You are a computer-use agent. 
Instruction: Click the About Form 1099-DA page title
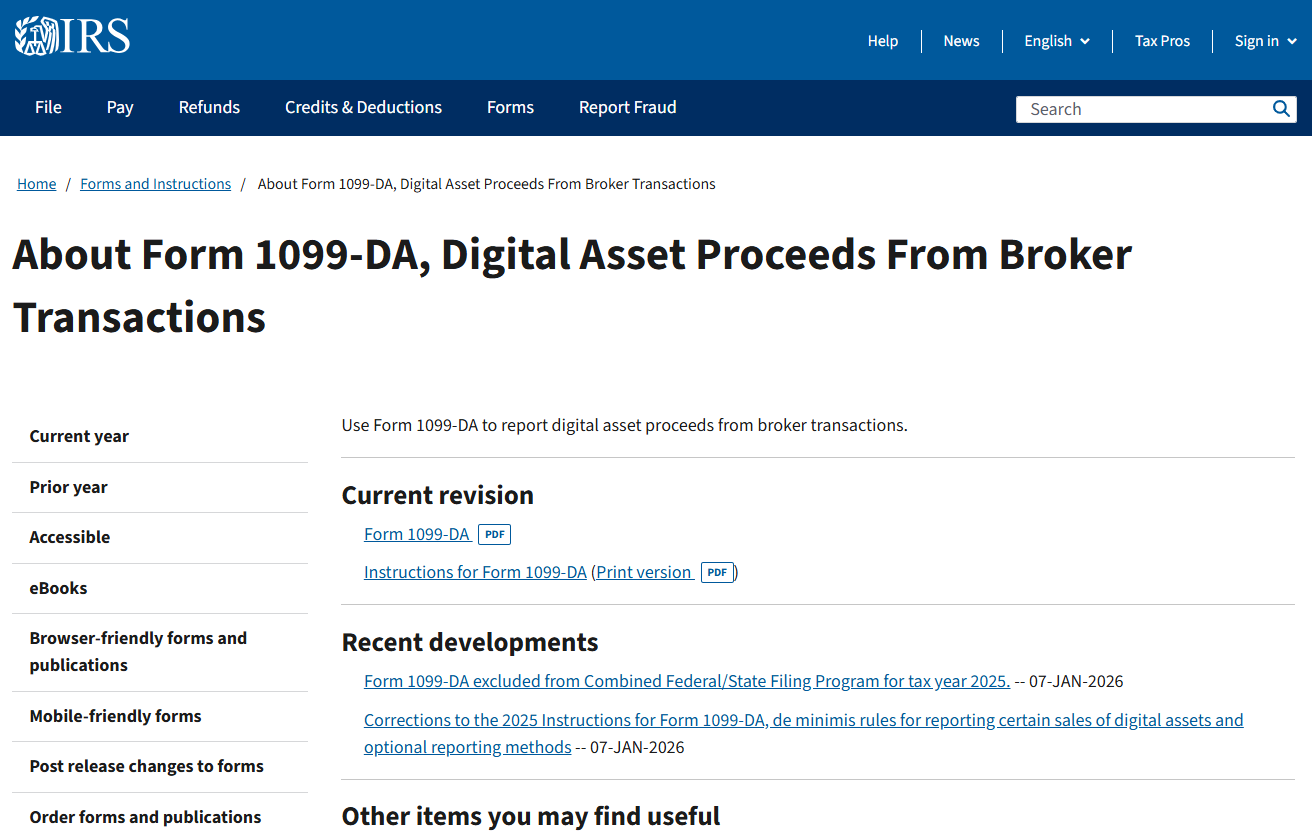coord(572,285)
